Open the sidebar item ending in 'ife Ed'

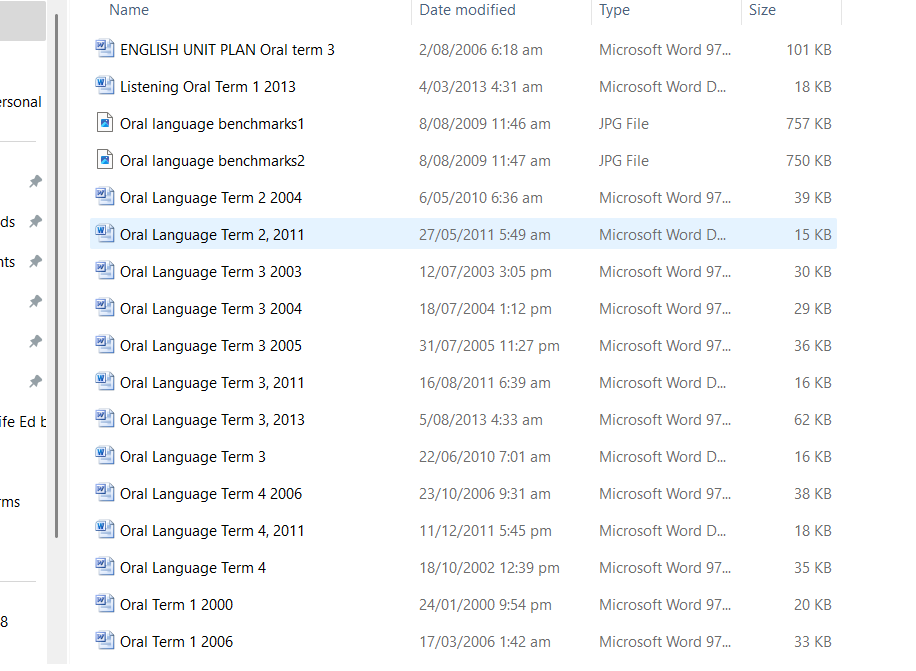pyautogui.click(x=23, y=422)
